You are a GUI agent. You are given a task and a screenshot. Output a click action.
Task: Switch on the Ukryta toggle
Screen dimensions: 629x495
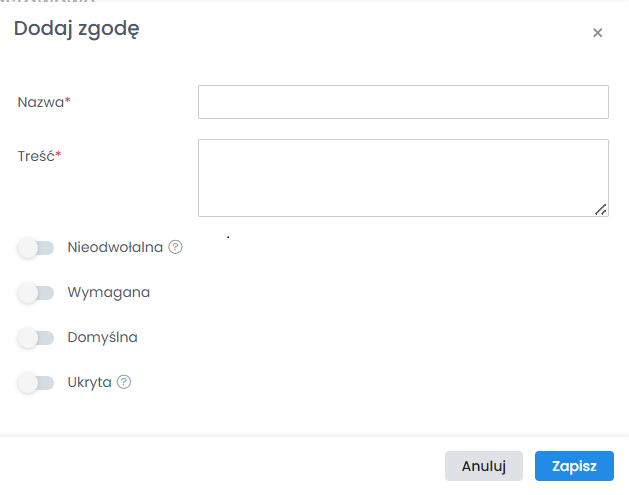click(36, 382)
